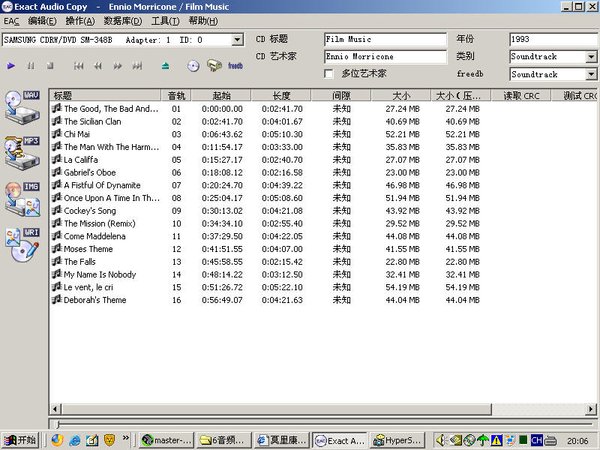Click the scrollbar right arrow
The width and height of the screenshot is (600, 450).
click(591, 409)
